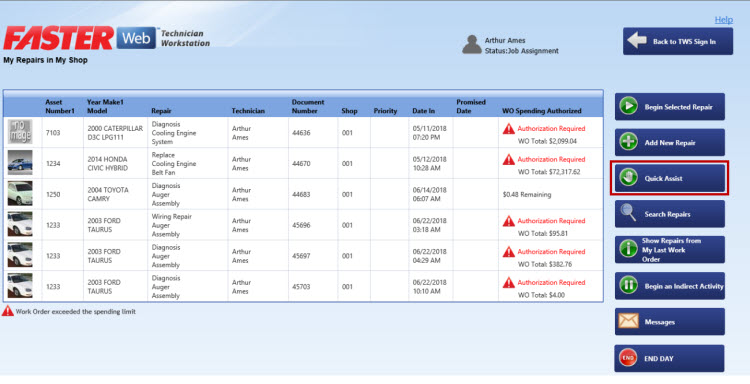Click asset number 1250
This screenshot has height=384, width=750.
(53, 195)
